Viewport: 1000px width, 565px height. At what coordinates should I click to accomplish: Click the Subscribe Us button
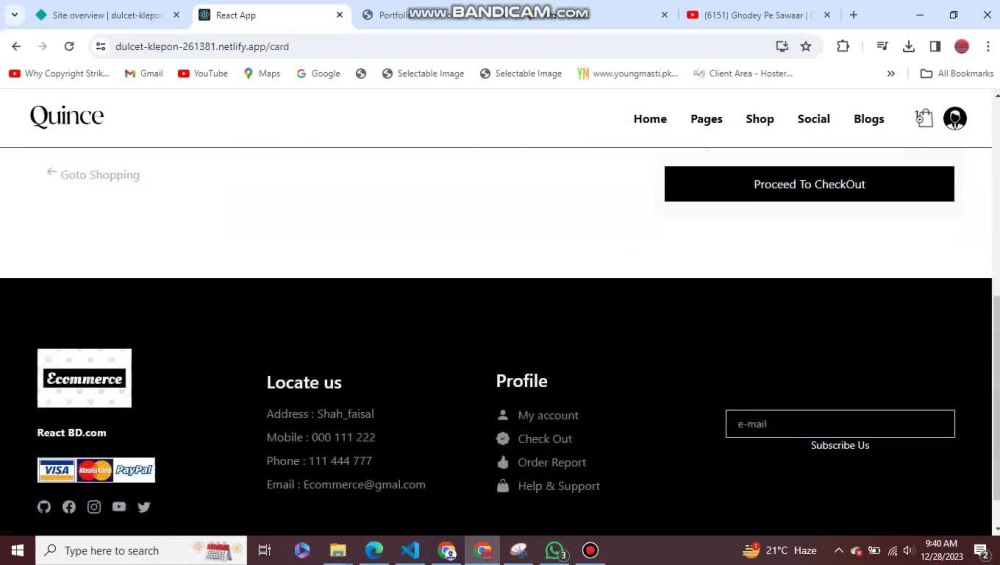[840, 445]
